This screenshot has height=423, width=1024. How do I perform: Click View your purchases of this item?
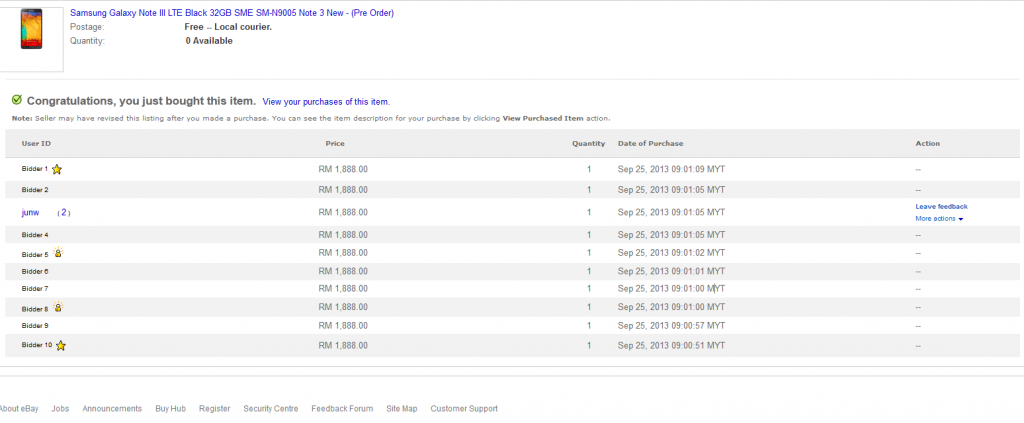click(x=326, y=102)
